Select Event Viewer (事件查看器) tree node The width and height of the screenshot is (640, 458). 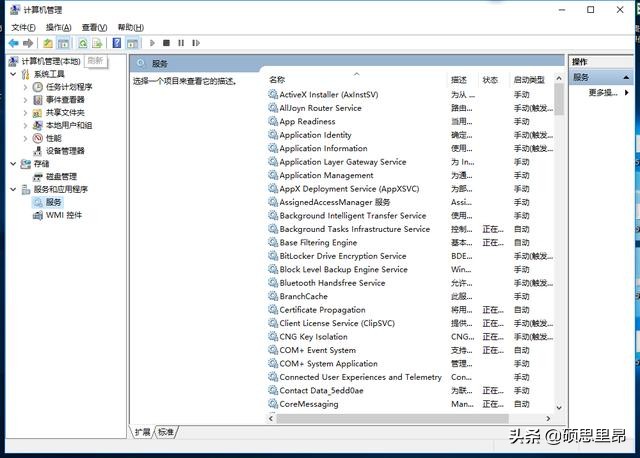tap(65, 100)
